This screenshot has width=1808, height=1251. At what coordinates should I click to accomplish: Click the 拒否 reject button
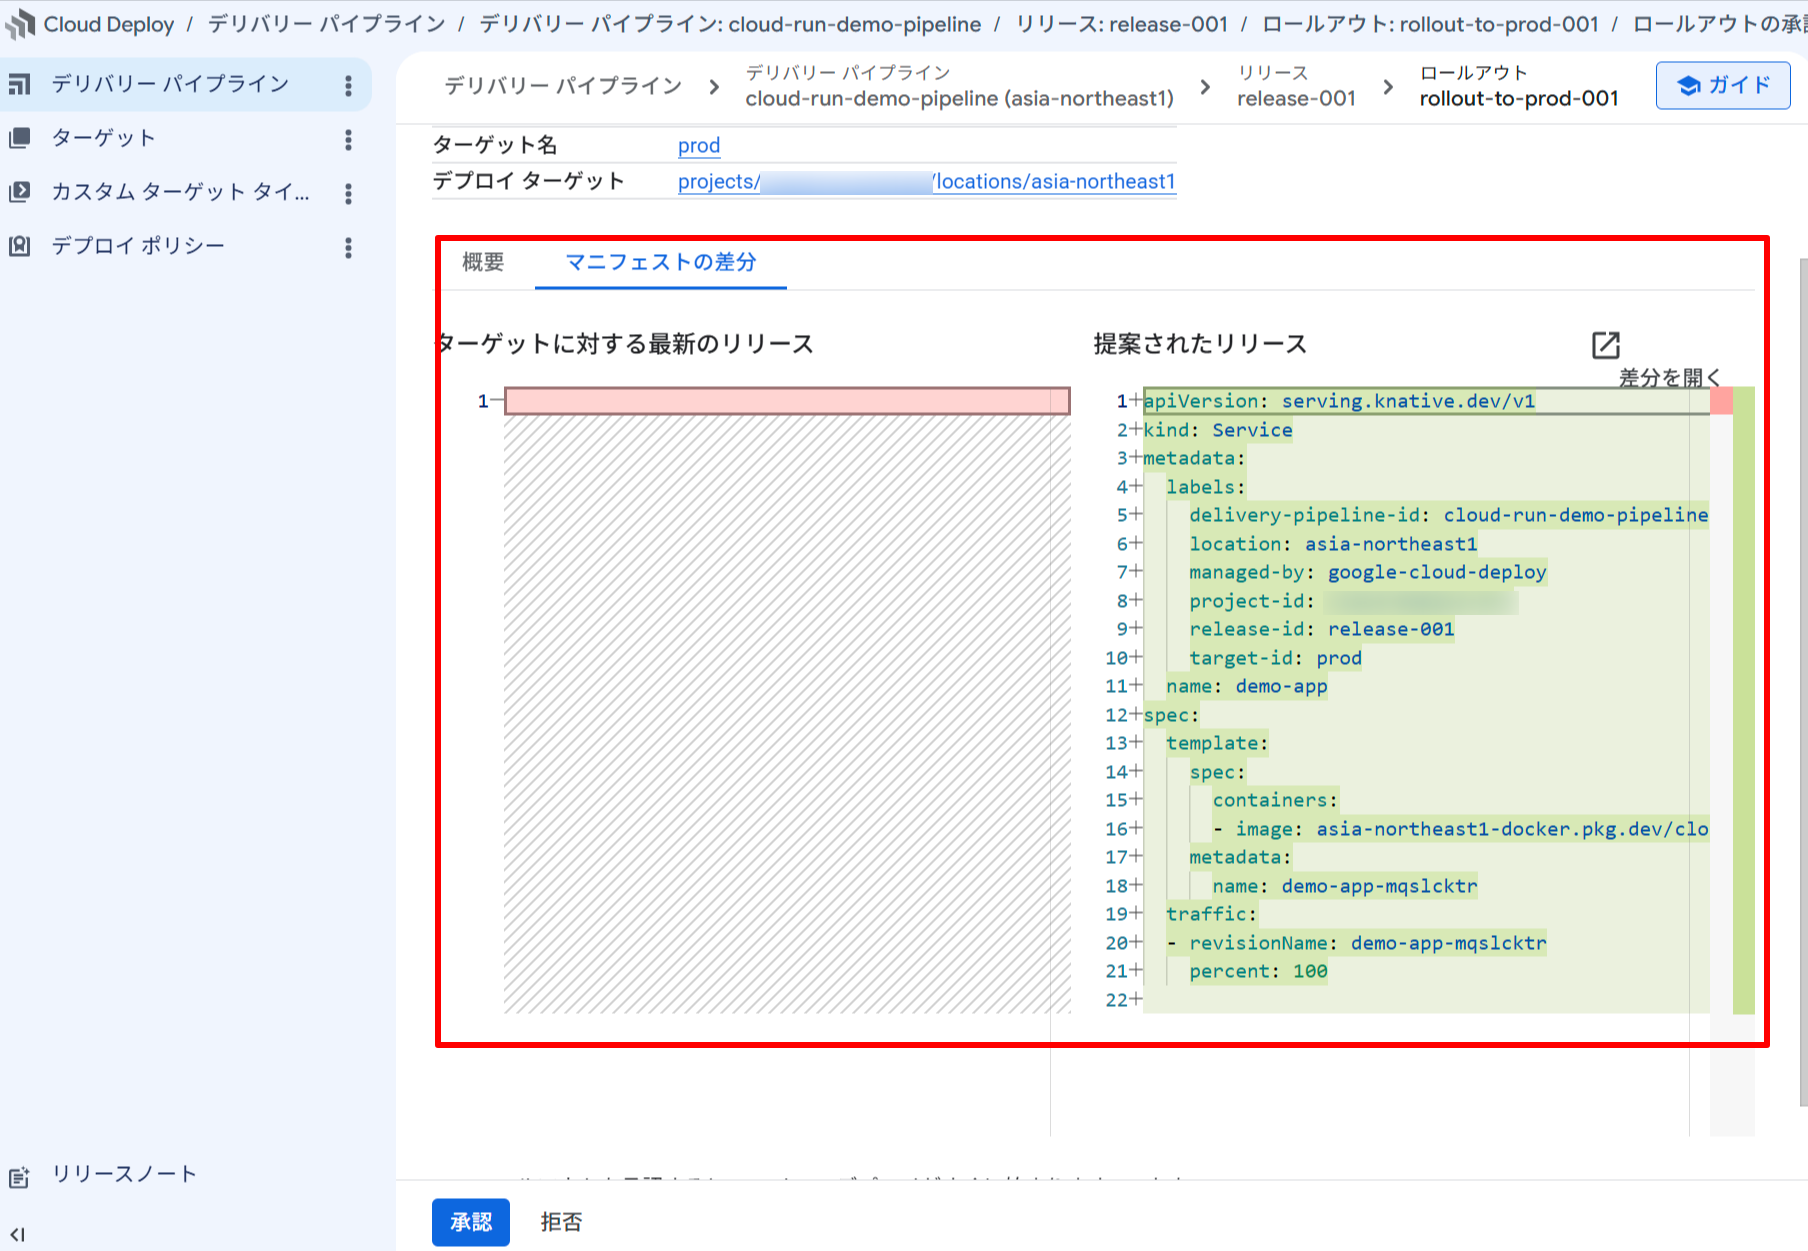pyautogui.click(x=561, y=1222)
